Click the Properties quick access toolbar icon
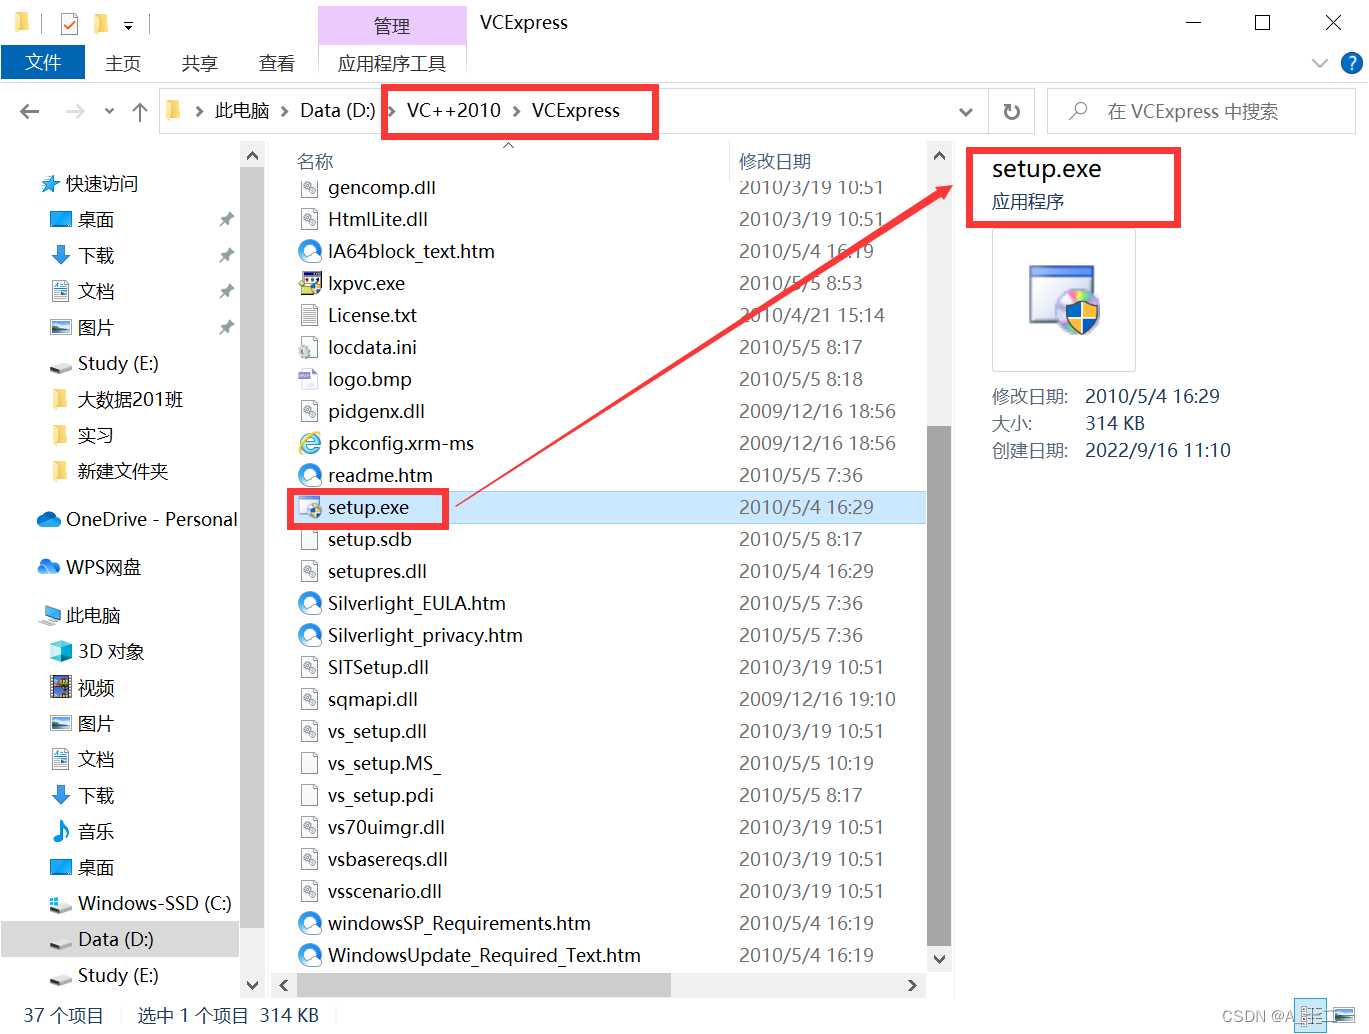 click(x=69, y=23)
